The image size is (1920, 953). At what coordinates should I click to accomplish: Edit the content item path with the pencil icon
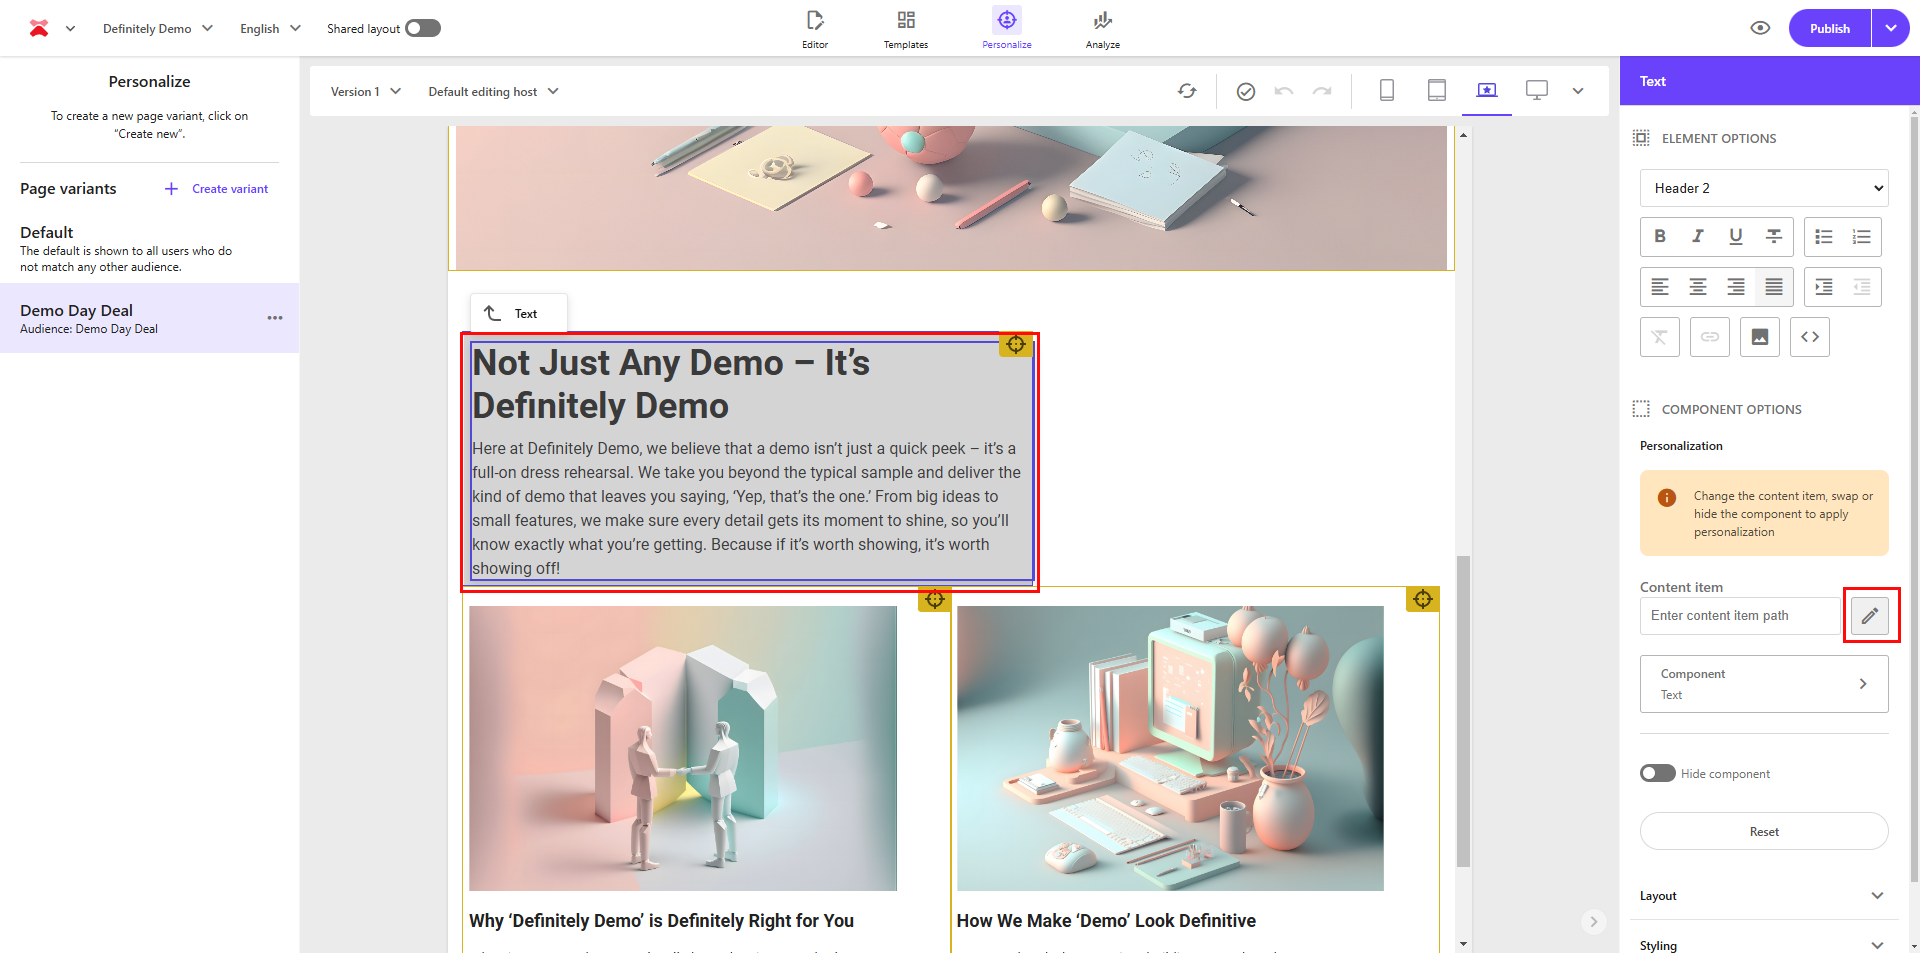pos(1870,616)
